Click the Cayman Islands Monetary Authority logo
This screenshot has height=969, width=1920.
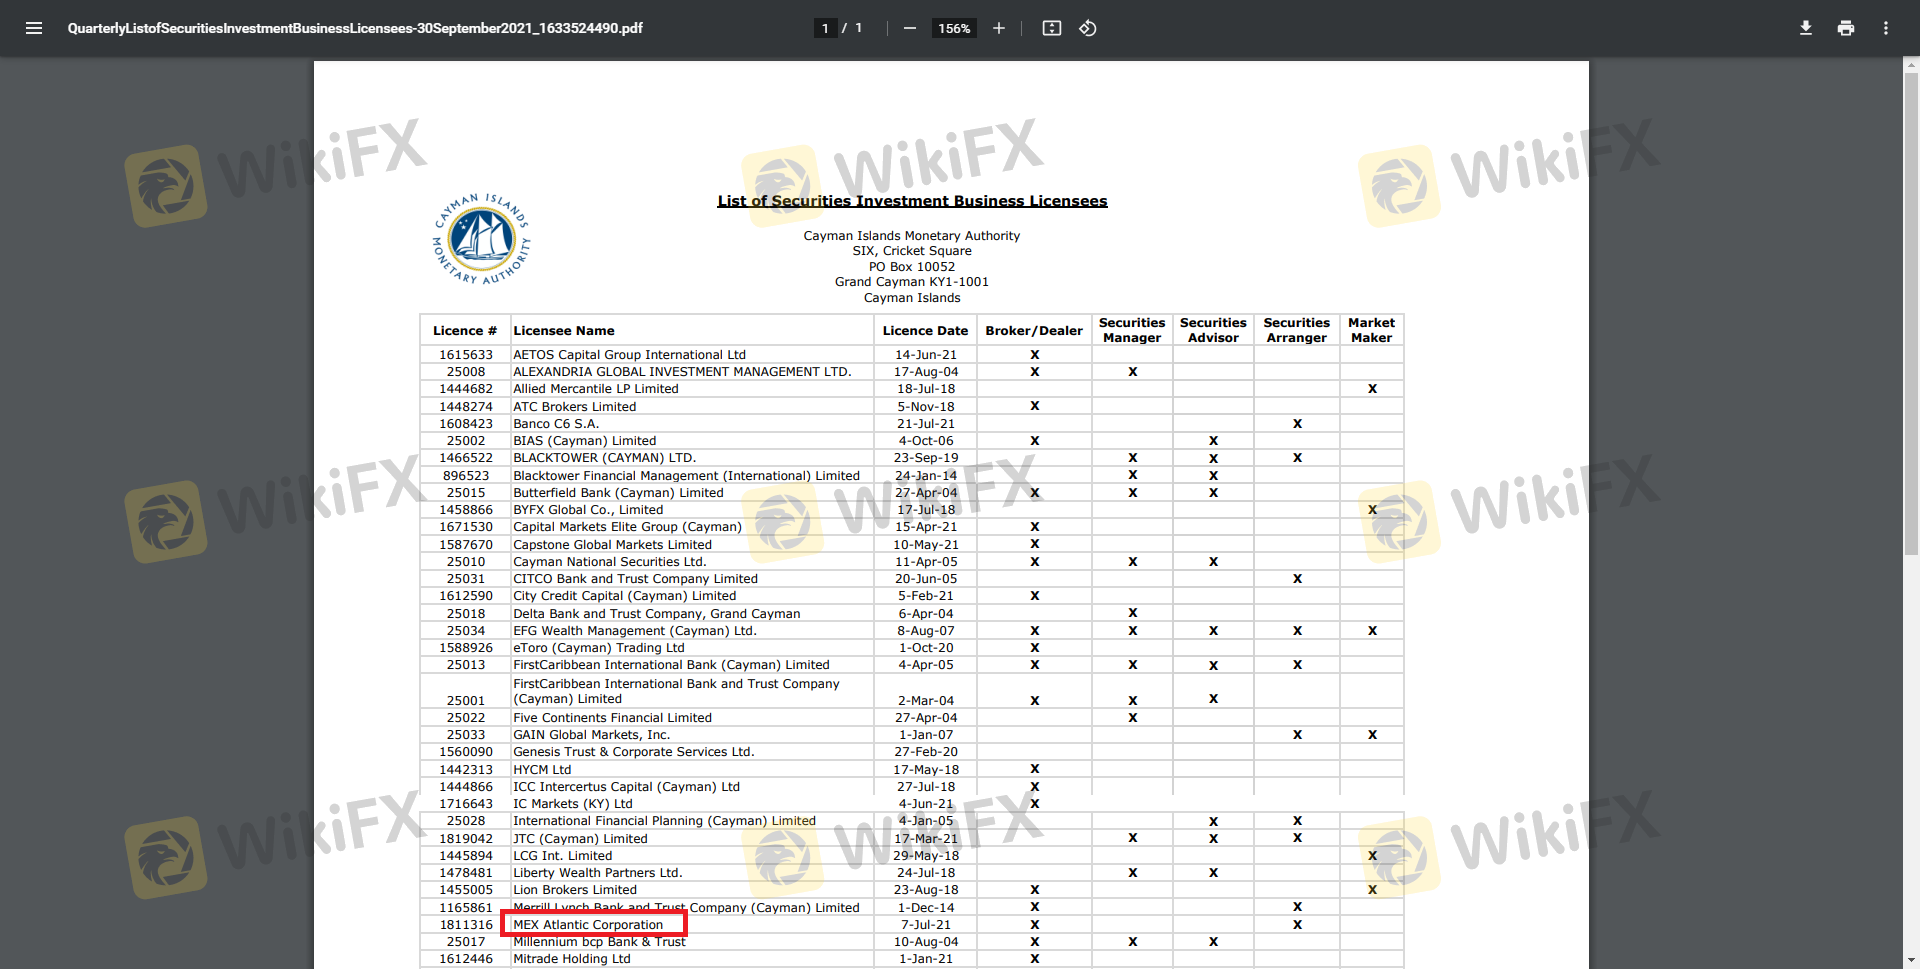481,240
